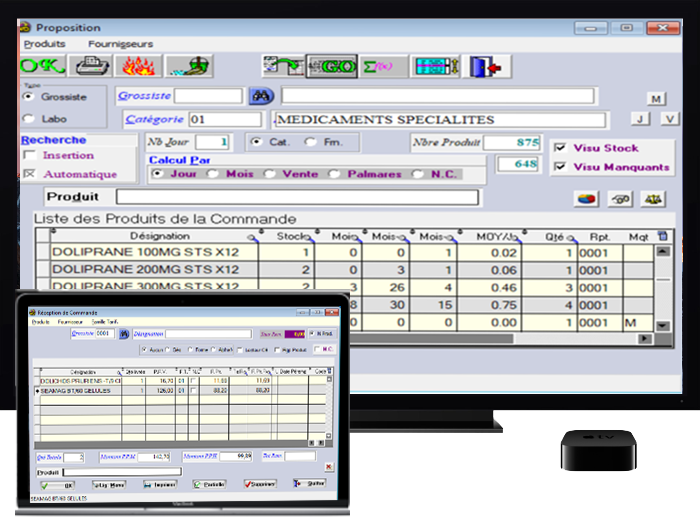Open Produits menu in Réception de Commande
Screen dimensions: 700x517
point(40,321)
